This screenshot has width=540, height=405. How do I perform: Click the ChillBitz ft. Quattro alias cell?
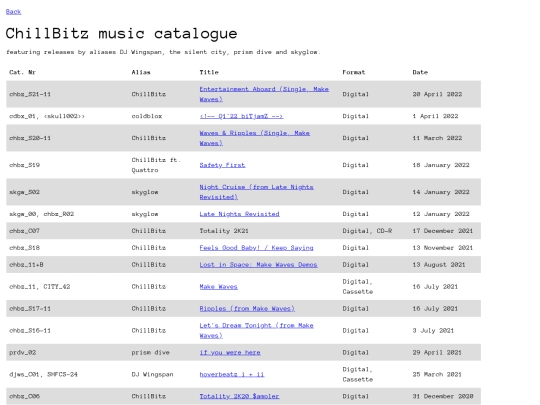point(156,165)
